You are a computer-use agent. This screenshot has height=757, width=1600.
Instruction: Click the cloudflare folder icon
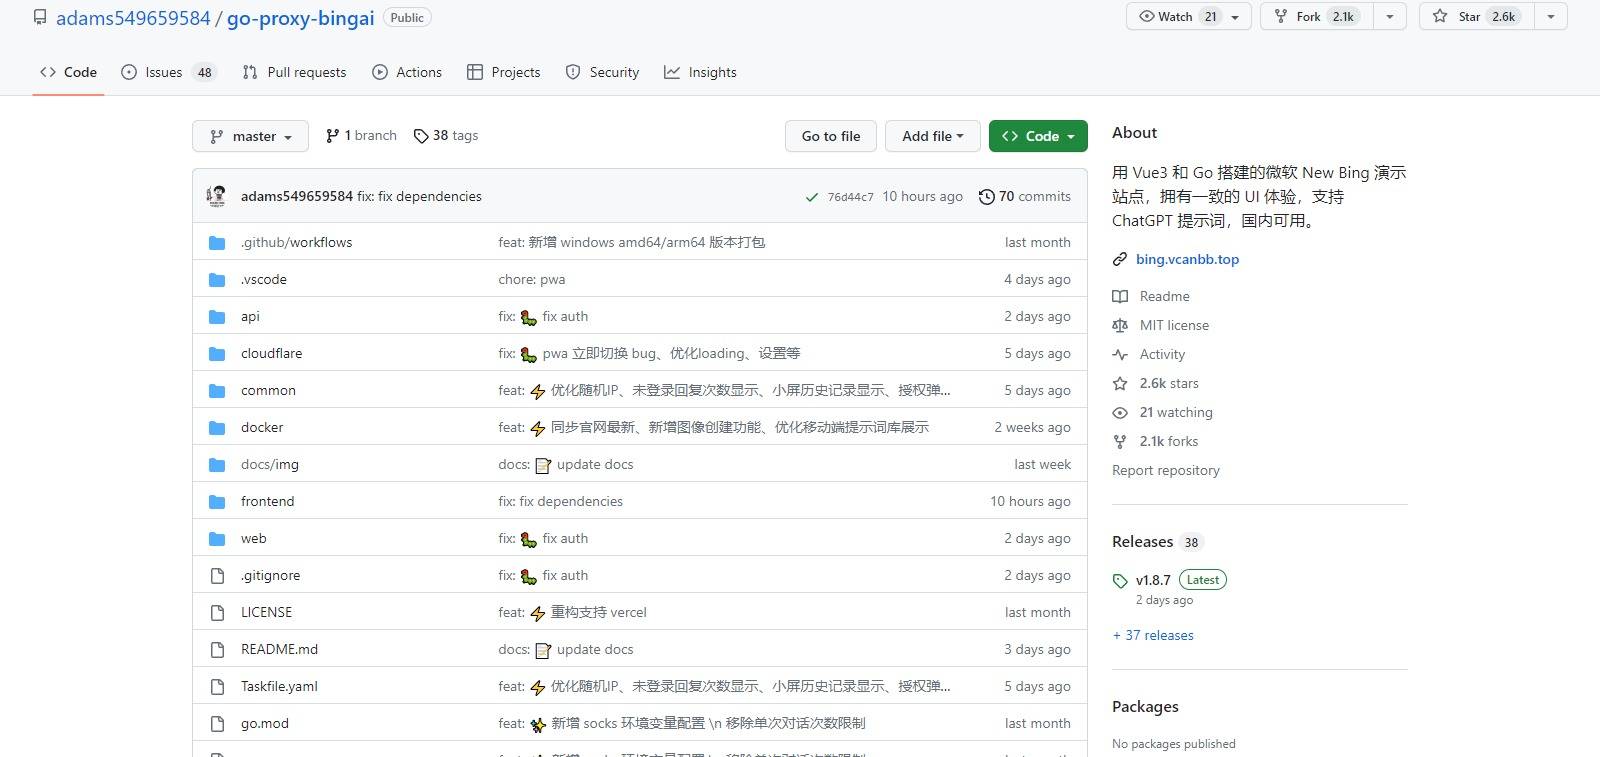coord(217,354)
